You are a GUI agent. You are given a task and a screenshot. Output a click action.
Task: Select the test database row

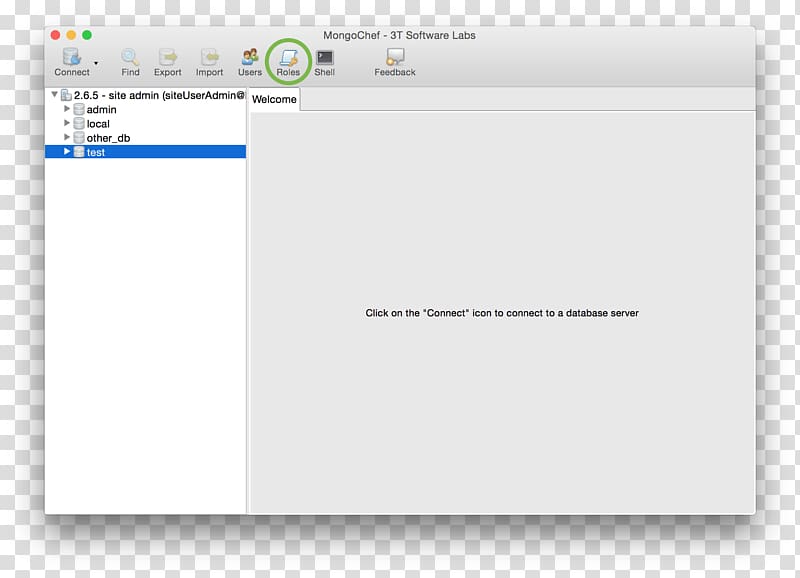[145, 152]
